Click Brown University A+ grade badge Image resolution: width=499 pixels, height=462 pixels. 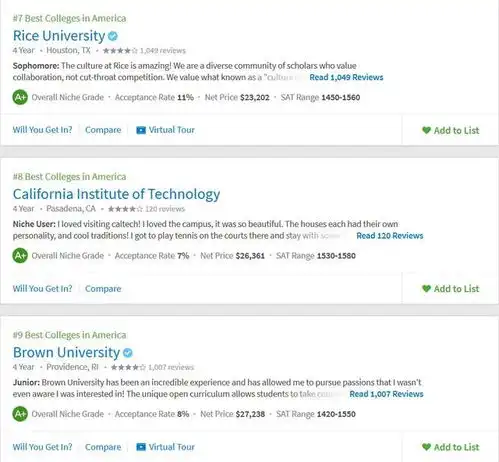(x=20, y=414)
